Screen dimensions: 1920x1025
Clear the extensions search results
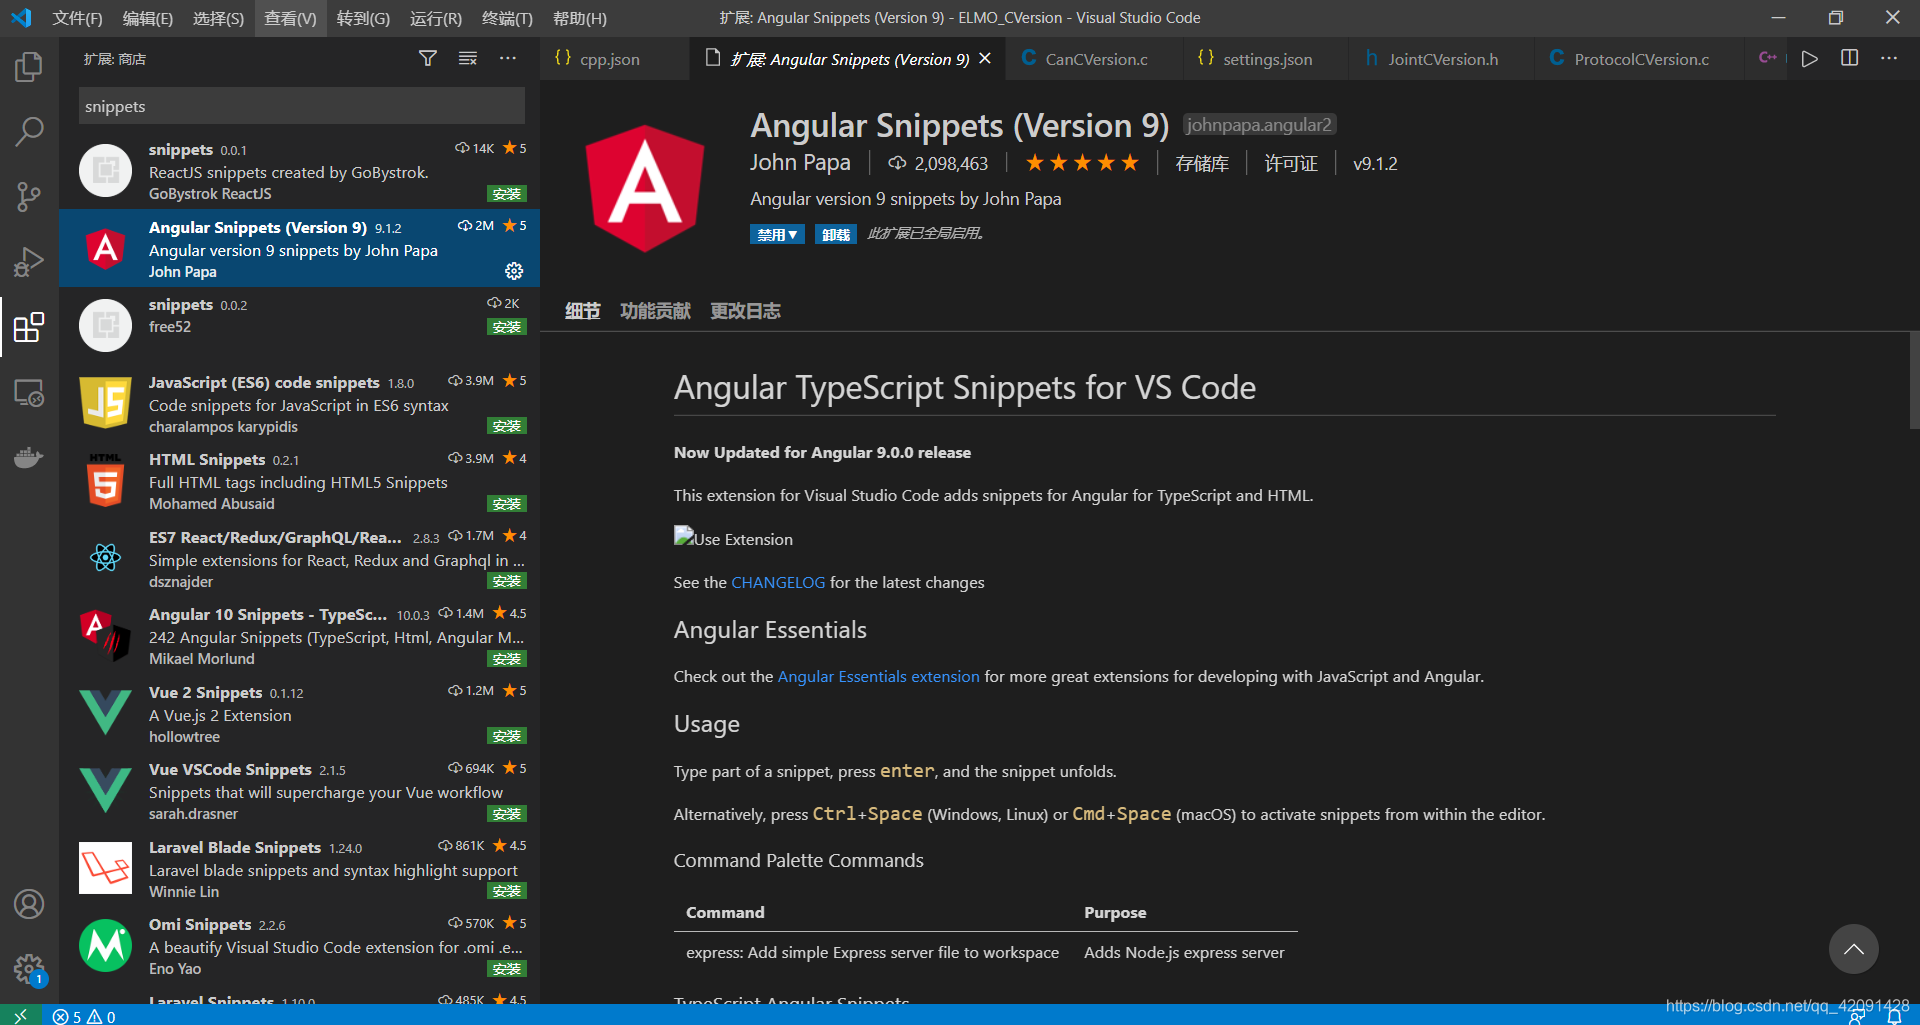click(467, 59)
